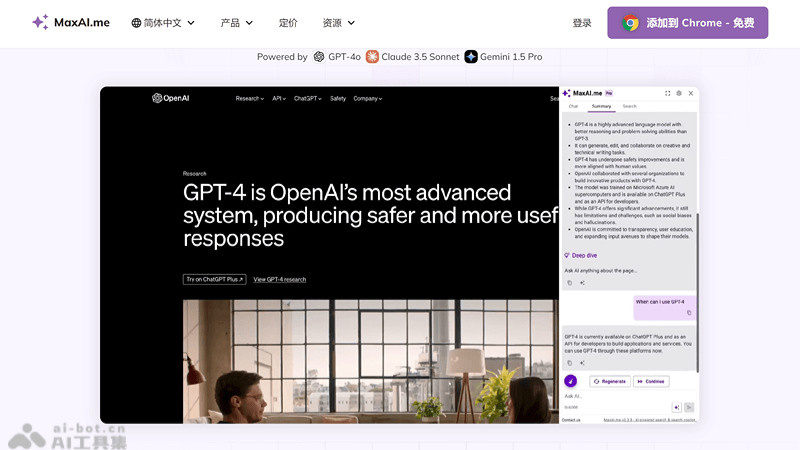Open the 简体中文 language dropdown

tap(163, 22)
